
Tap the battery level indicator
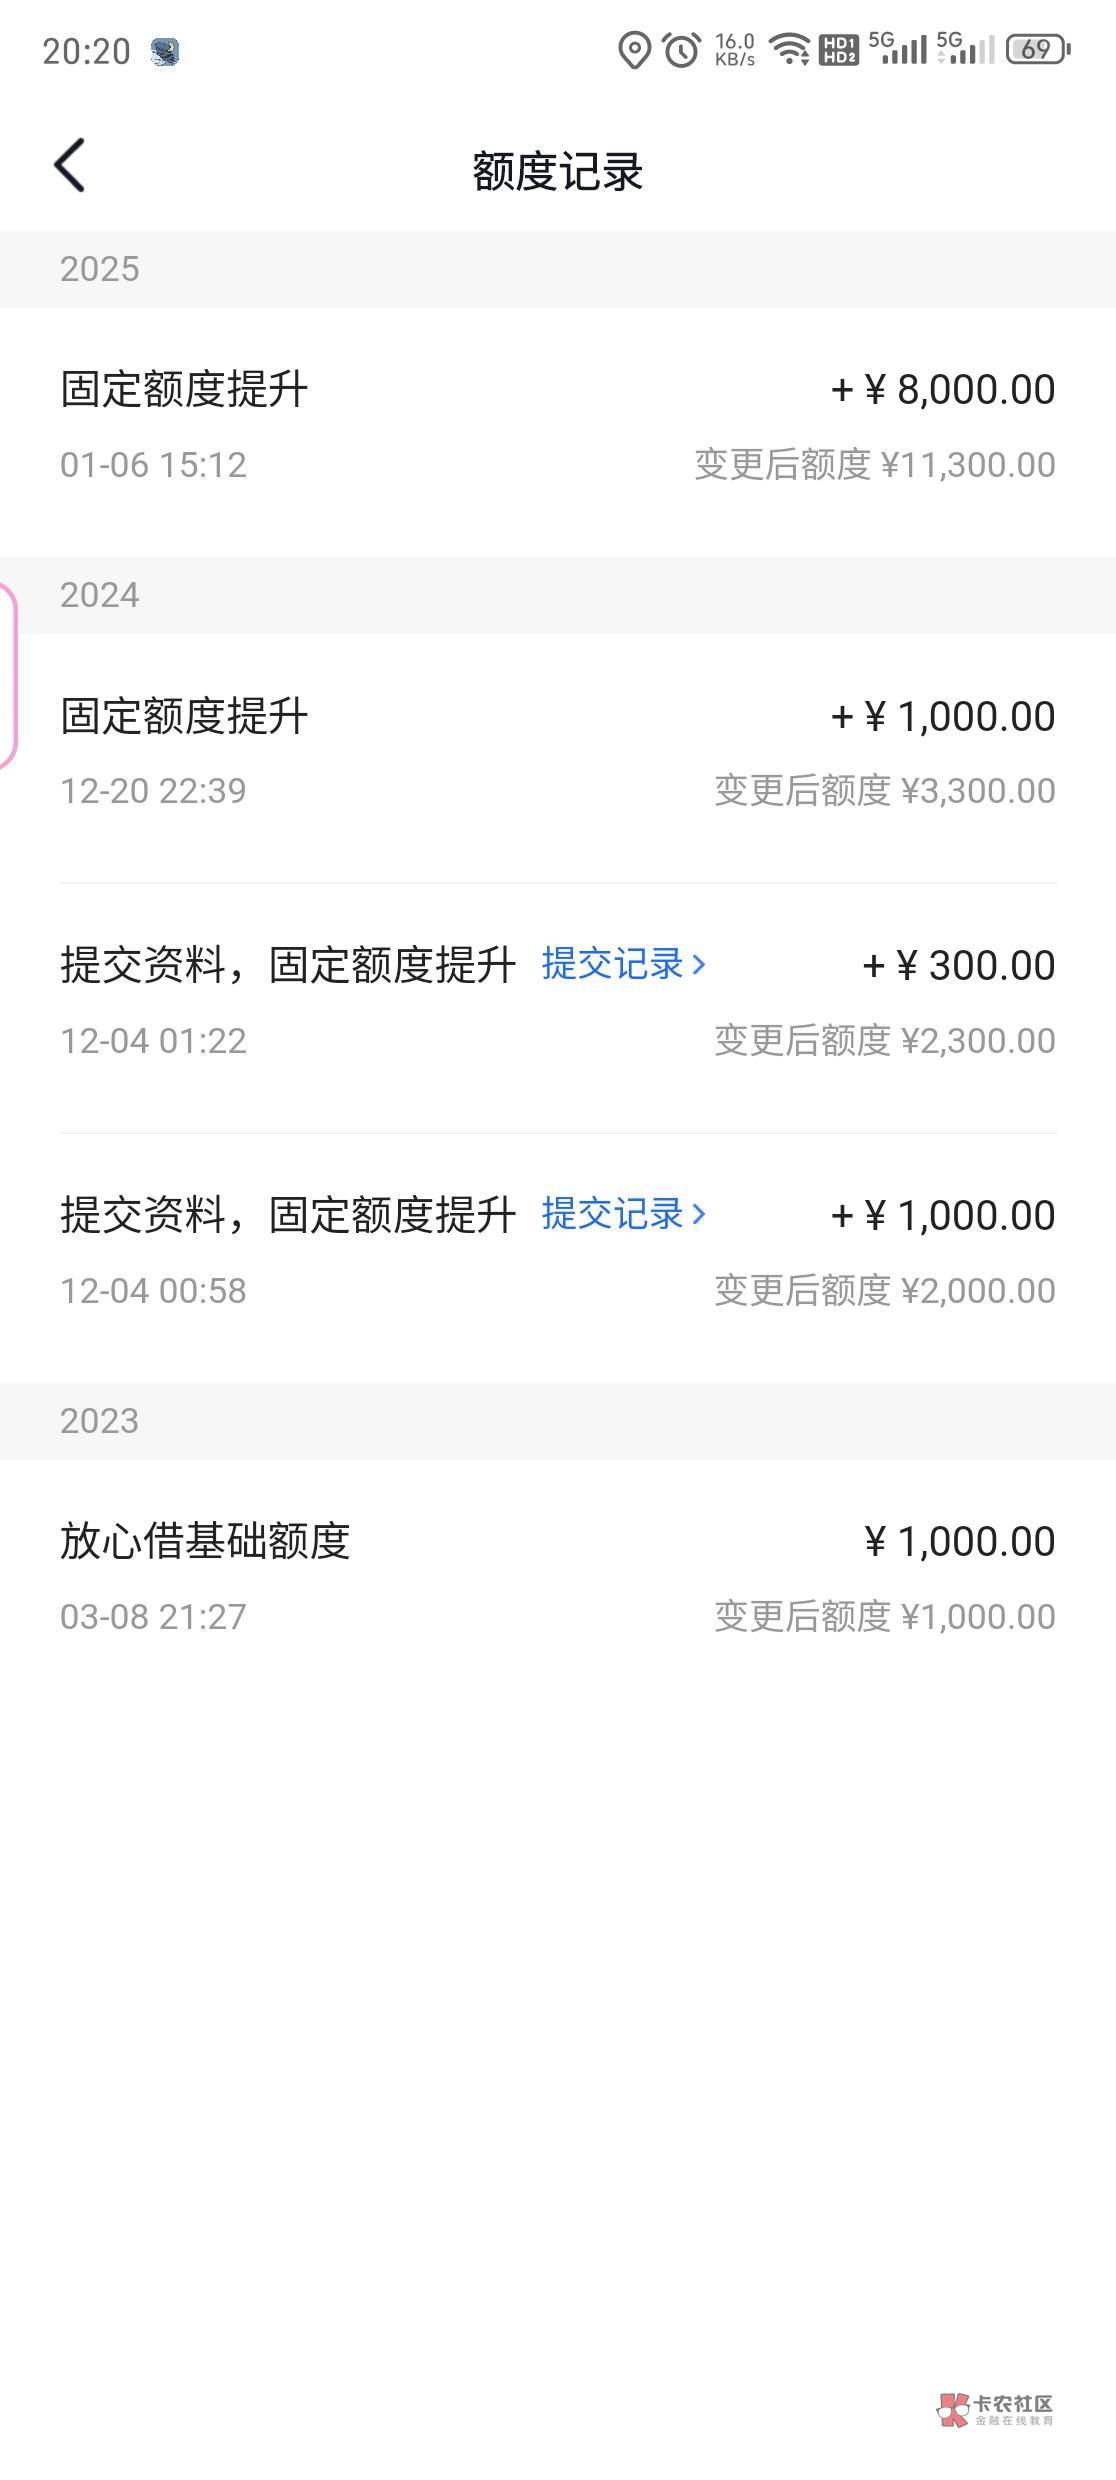[1038, 50]
